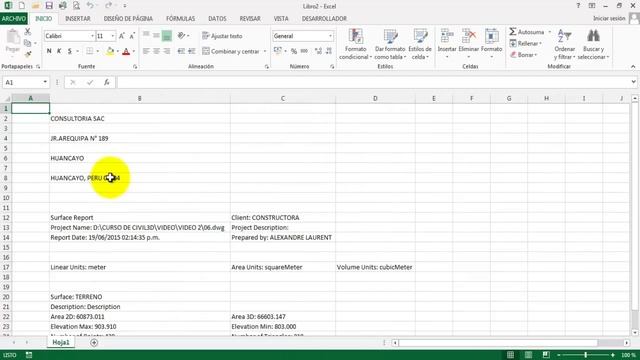640x360 pixels.
Task: Decrease font size with the smaller A icon
Action: [132, 36]
